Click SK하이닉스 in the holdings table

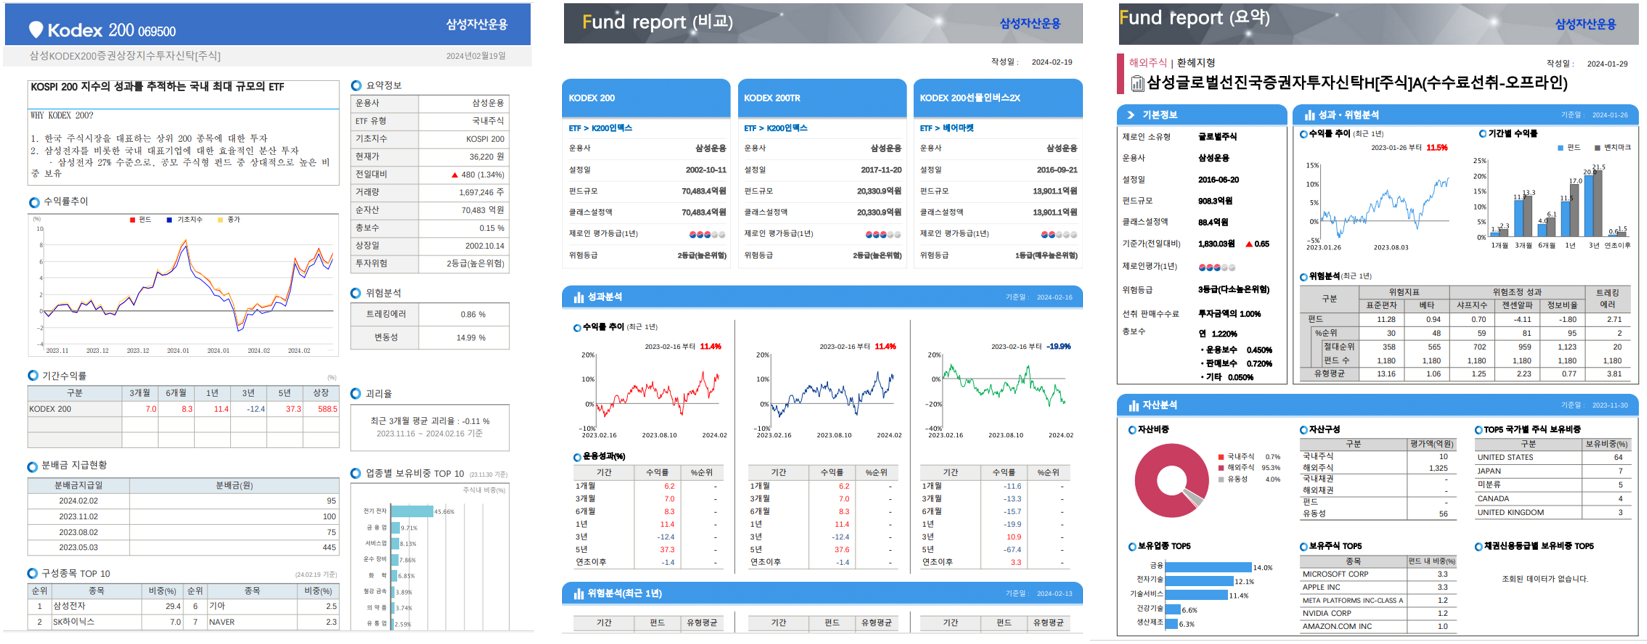click(x=74, y=622)
